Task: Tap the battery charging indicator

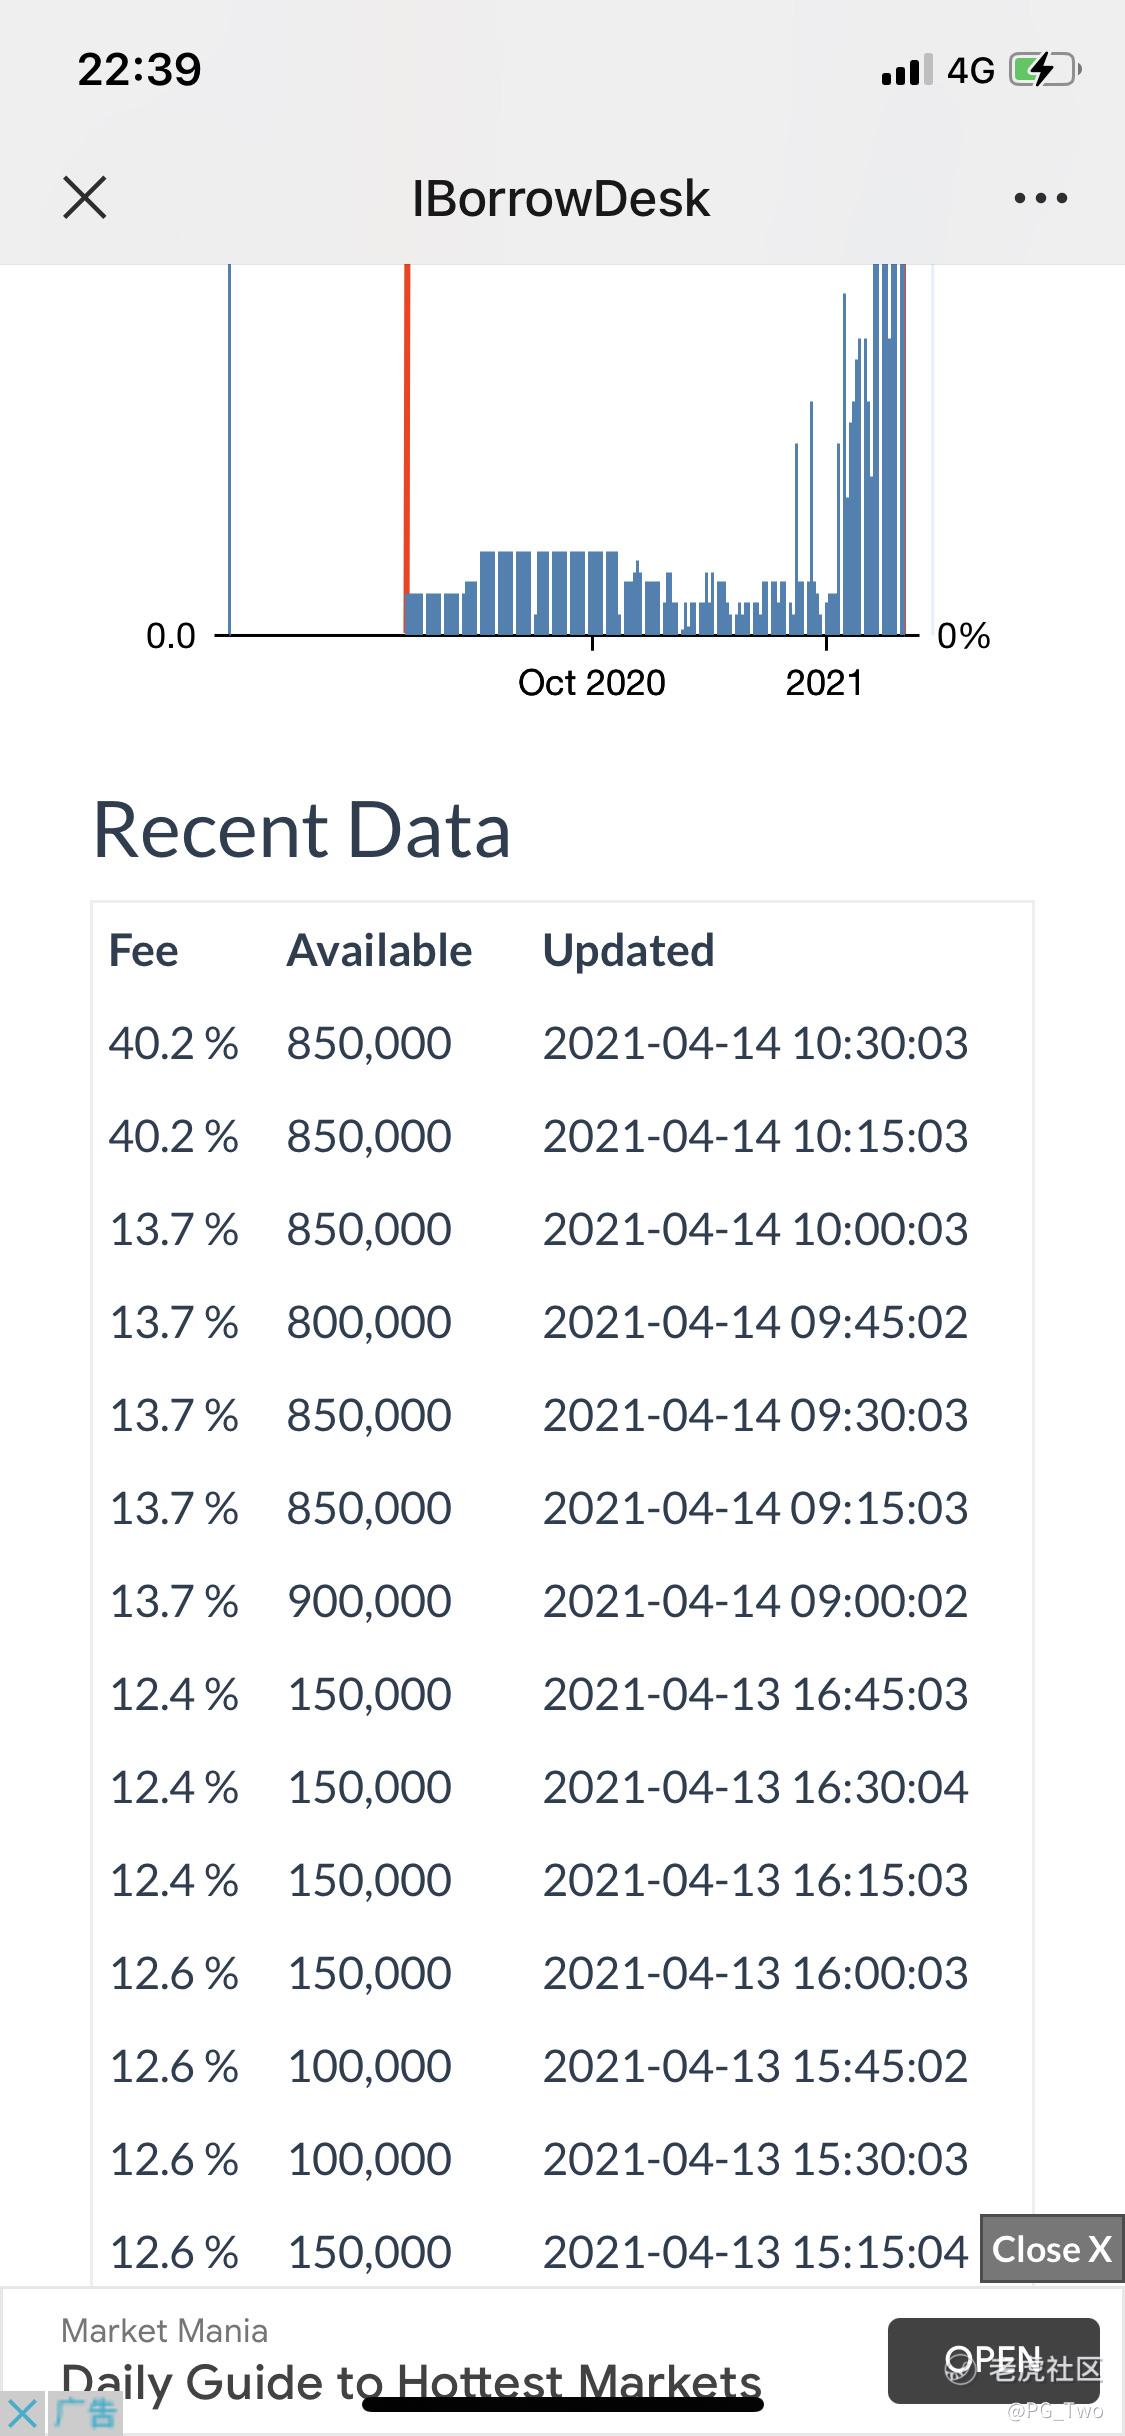Action: coord(1045,70)
